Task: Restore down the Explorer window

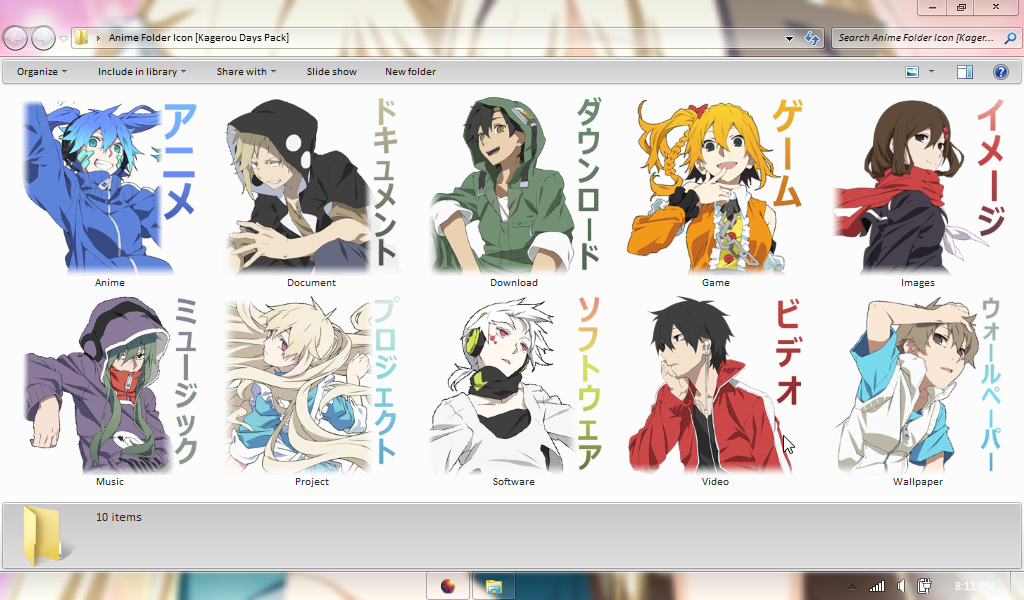Action: (961, 7)
